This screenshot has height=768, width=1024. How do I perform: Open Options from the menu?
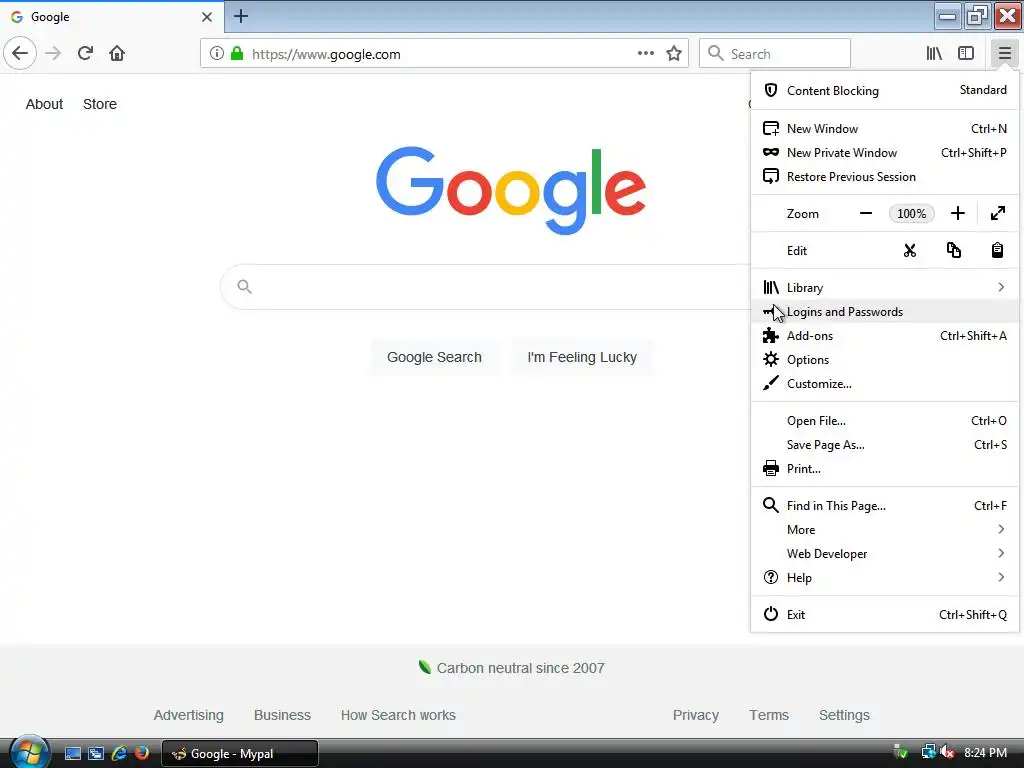tap(885, 360)
